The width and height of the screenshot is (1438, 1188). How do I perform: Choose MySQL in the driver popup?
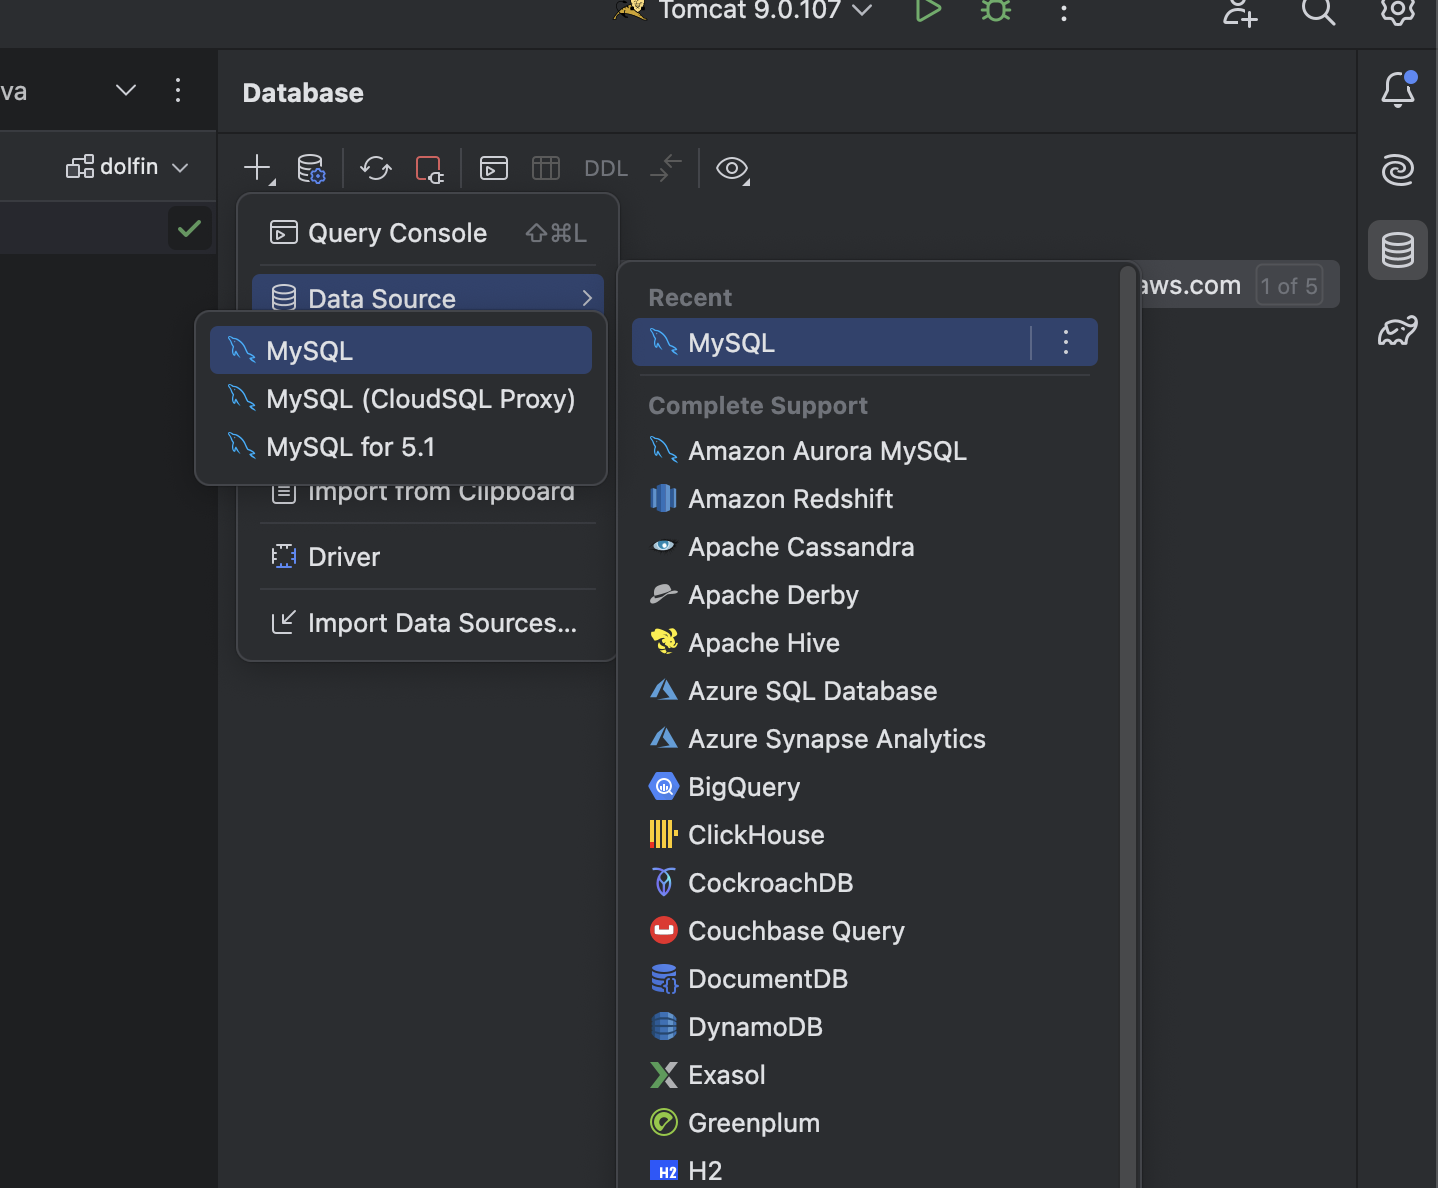coord(401,350)
